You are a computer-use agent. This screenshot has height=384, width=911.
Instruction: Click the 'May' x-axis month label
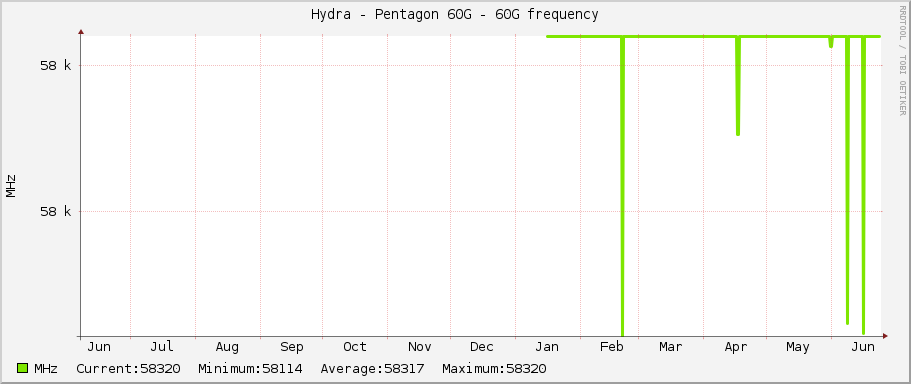pyautogui.click(x=798, y=347)
